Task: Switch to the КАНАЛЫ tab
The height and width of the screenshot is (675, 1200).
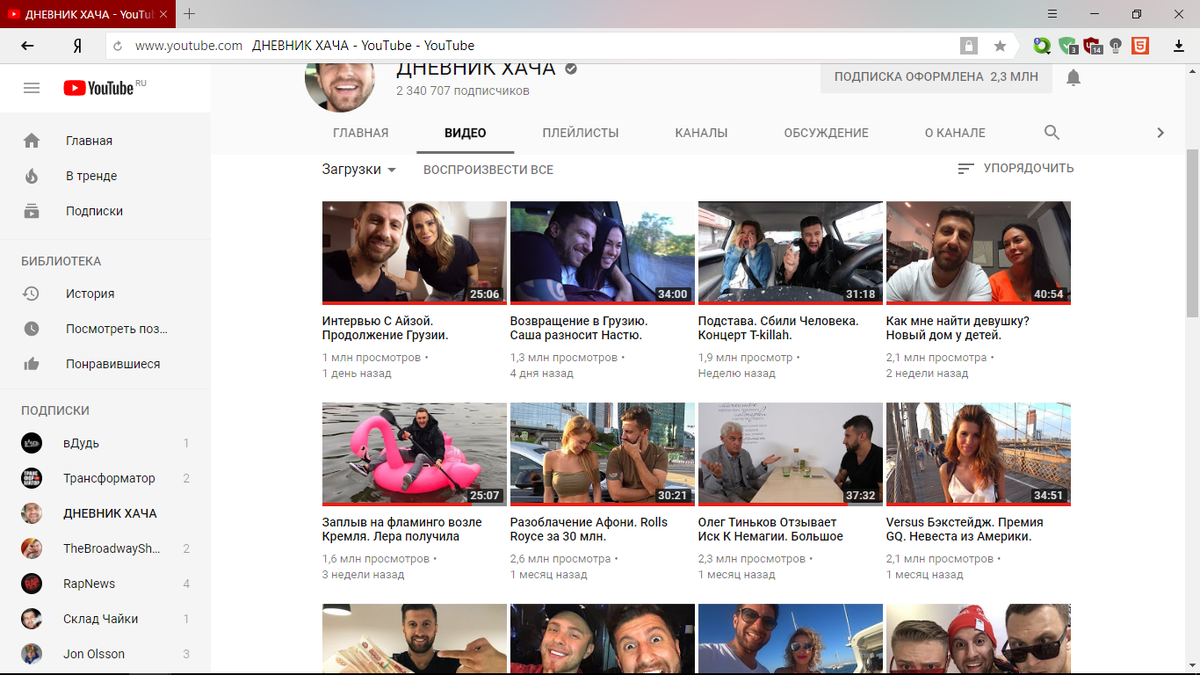Action: point(701,133)
